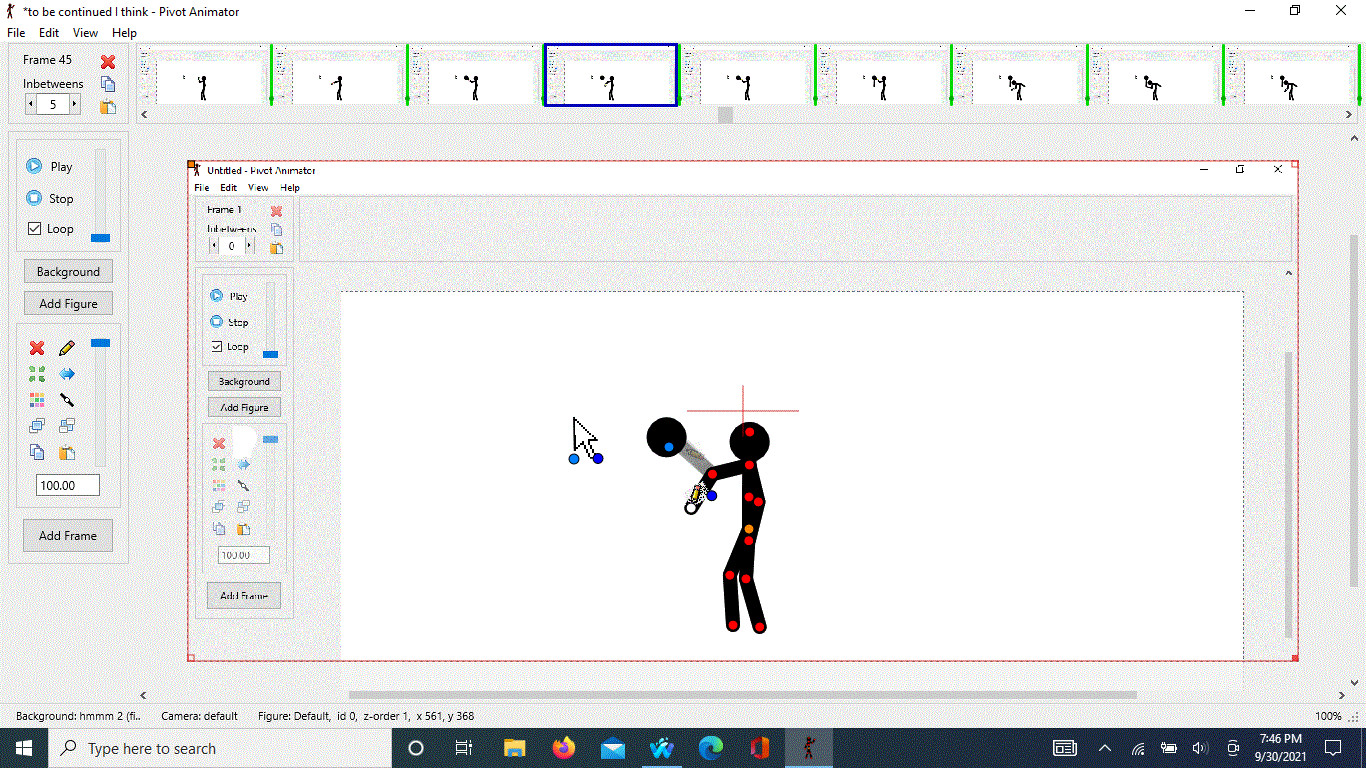Select the Play radio control
Viewport: 1366px width, 768px height.
click(x=33, y=166)
